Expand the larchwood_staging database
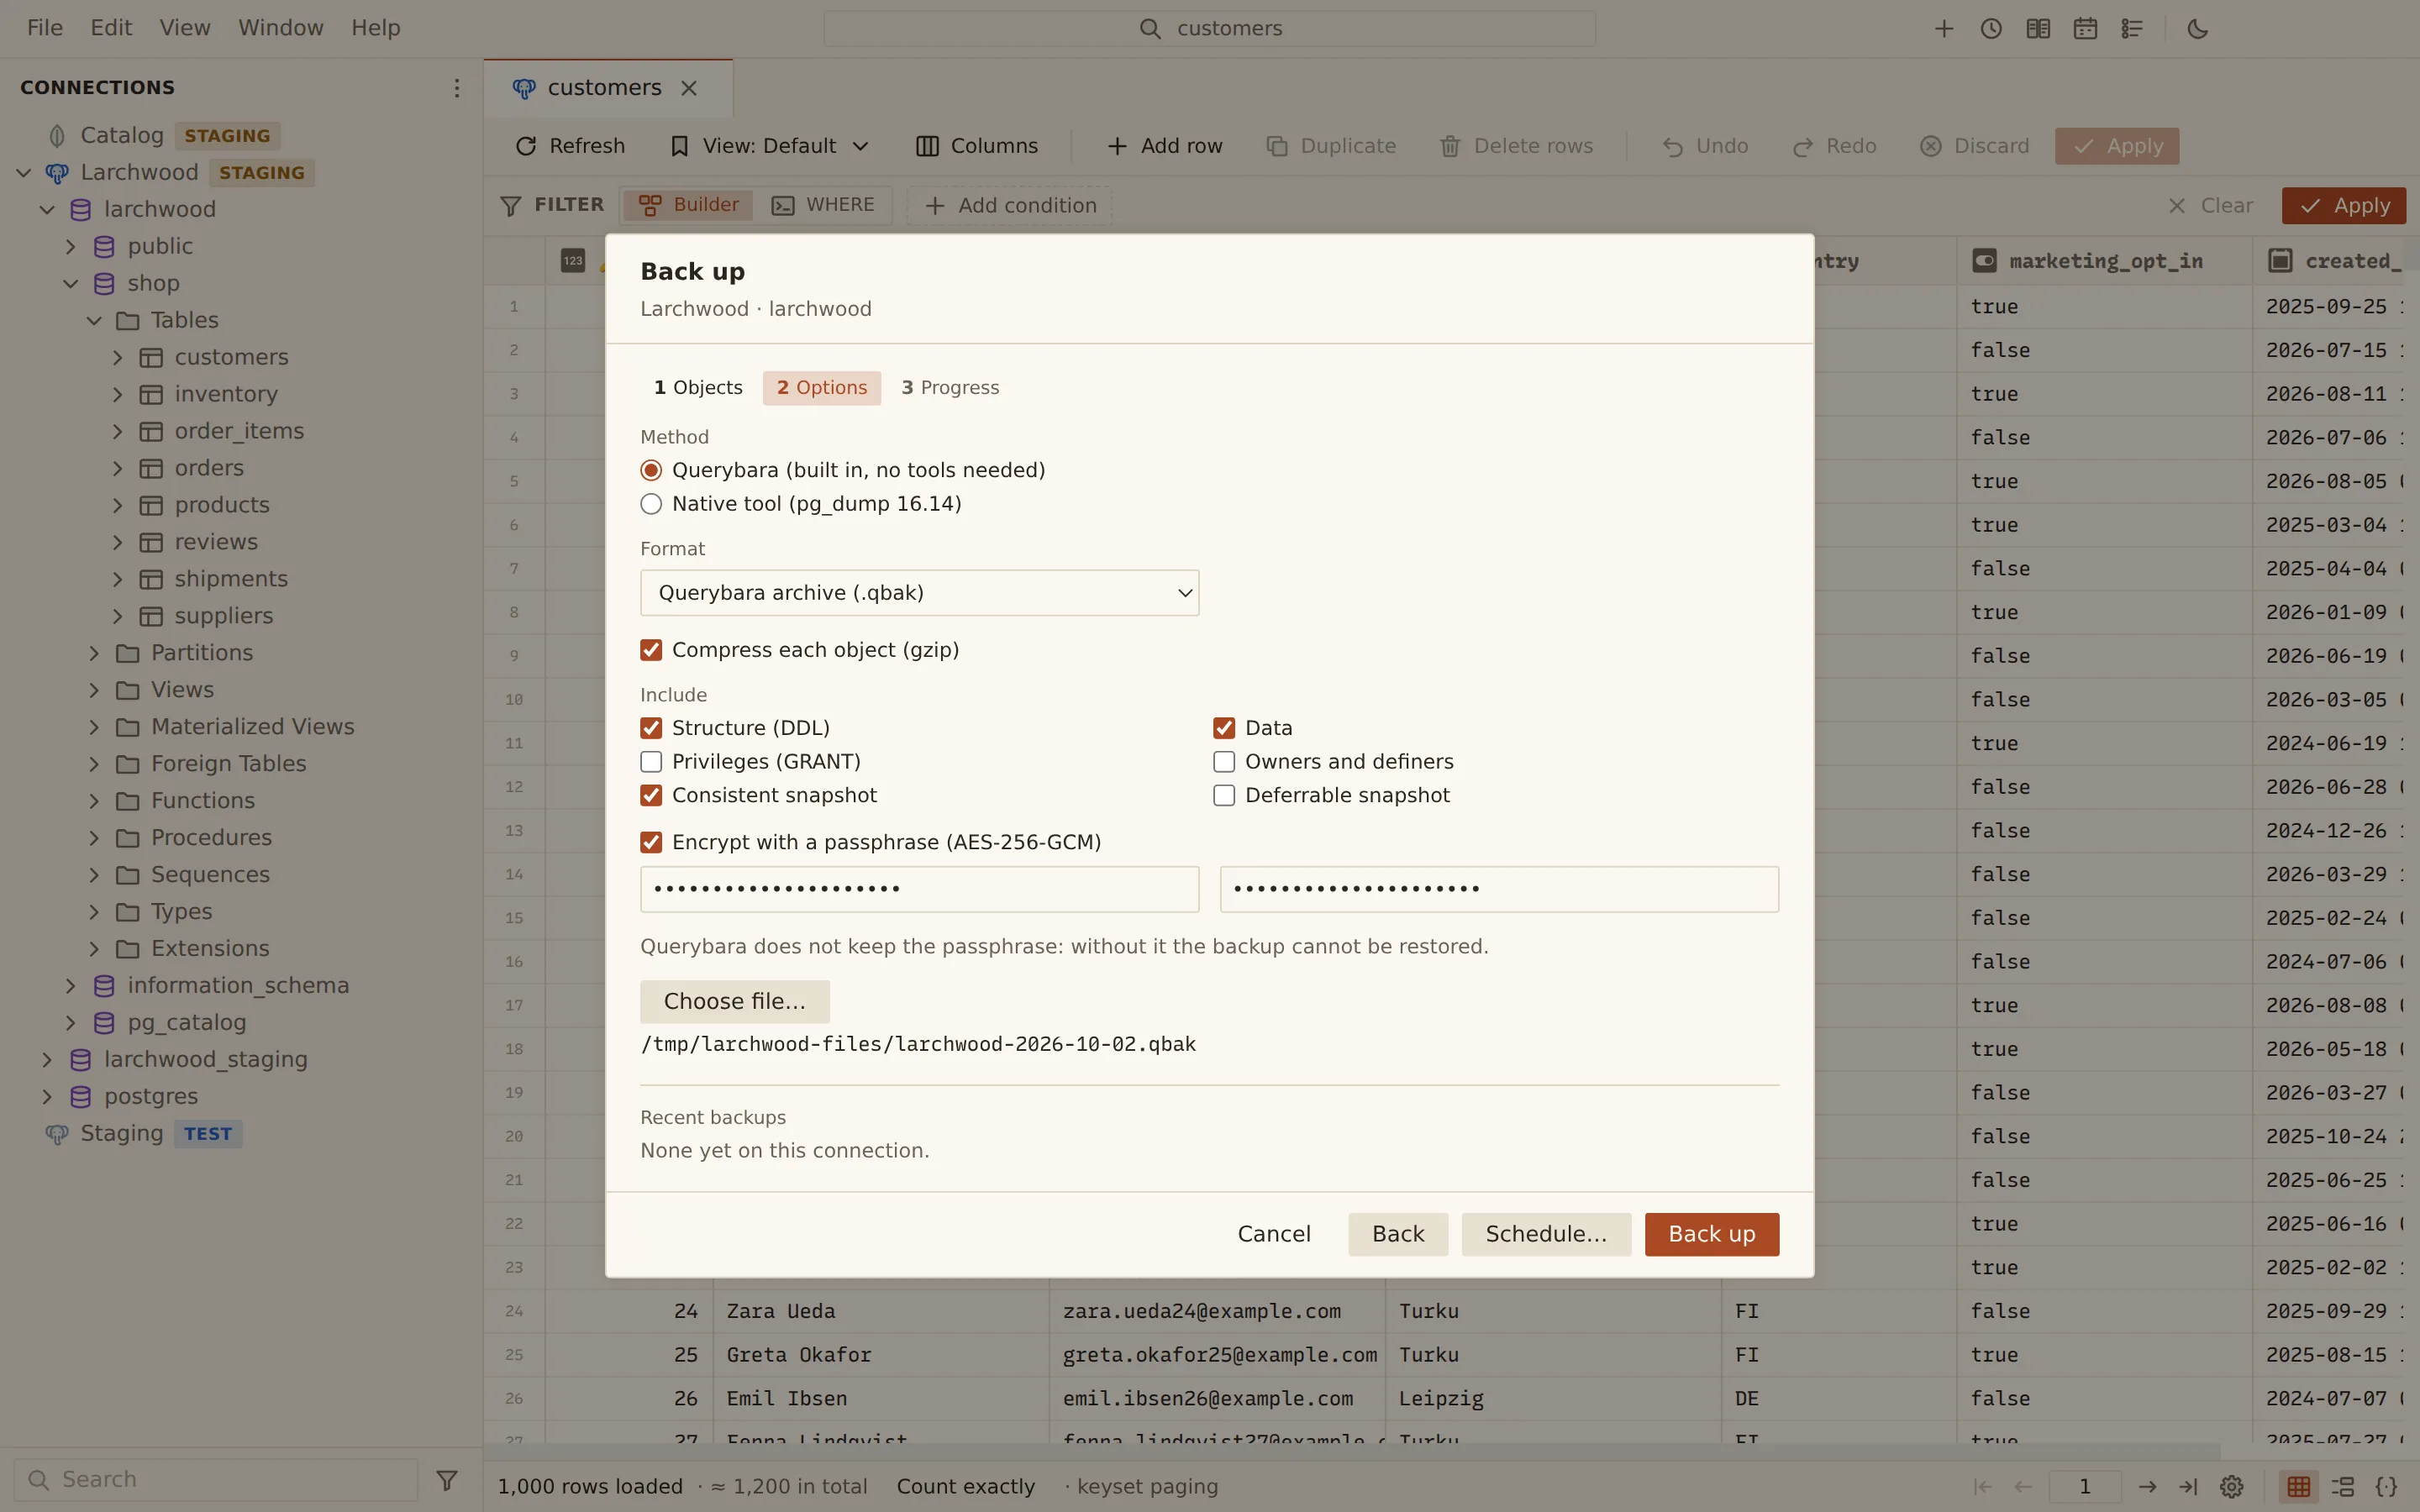The width and height of the screenshot is (2420, 1512). [47, 1059]
